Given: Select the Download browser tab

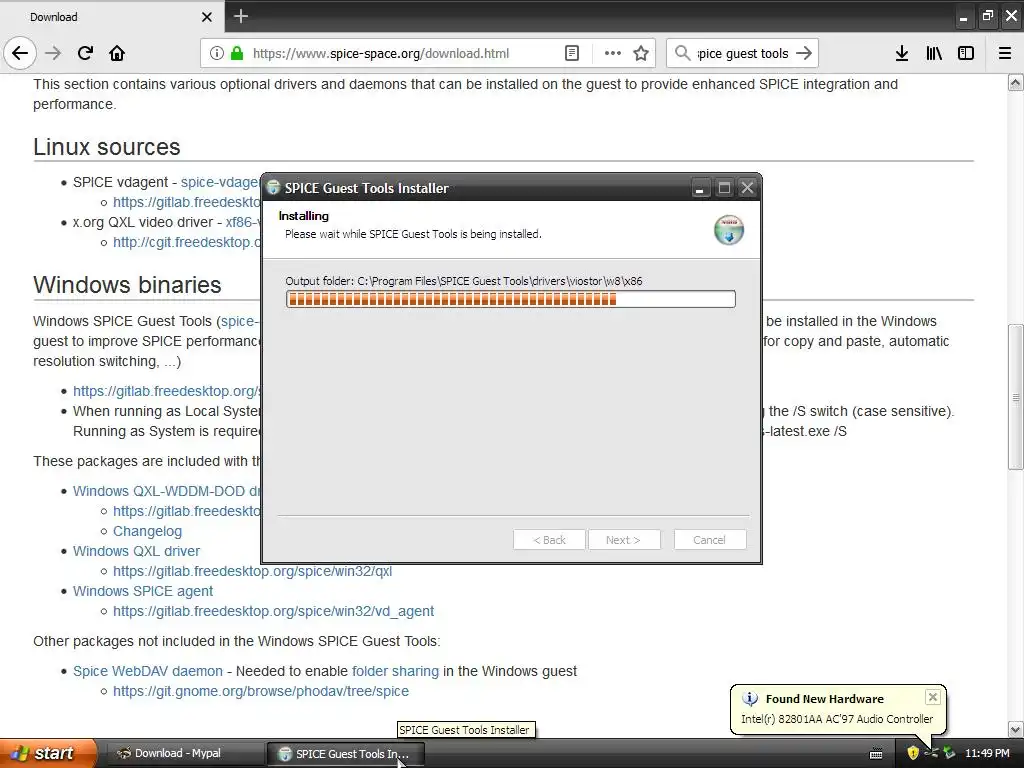Looking at the screenshot, I should pos(112,17).
